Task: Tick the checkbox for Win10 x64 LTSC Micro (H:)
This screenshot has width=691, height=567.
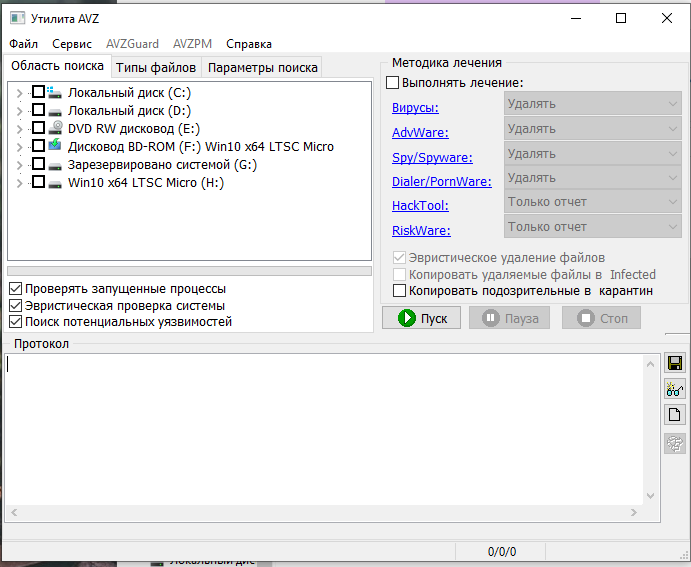Action: 38,182
